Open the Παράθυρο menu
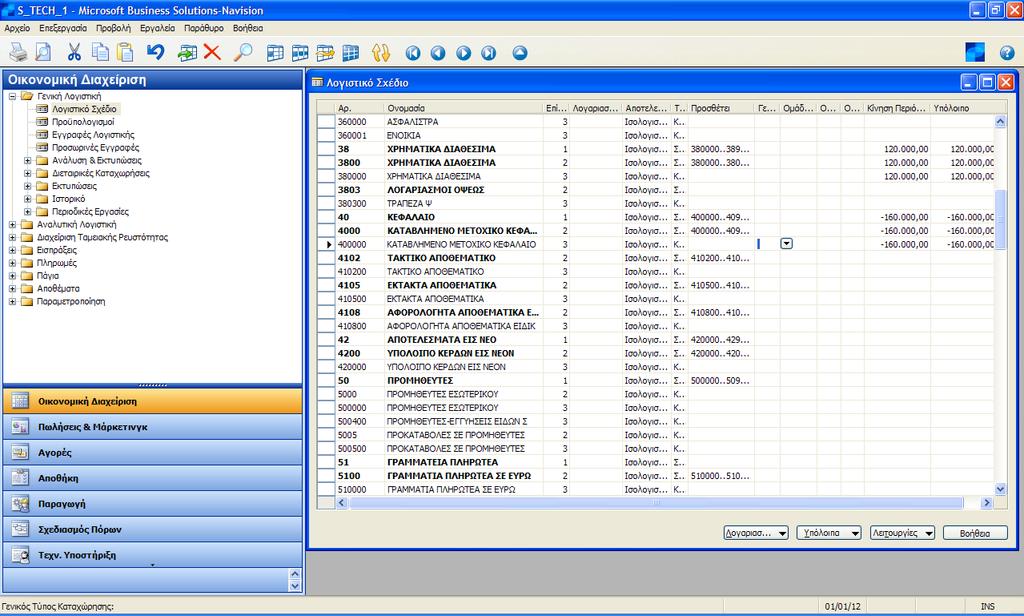The height and width of the screenshot is (616, 1024). point(204,28)
